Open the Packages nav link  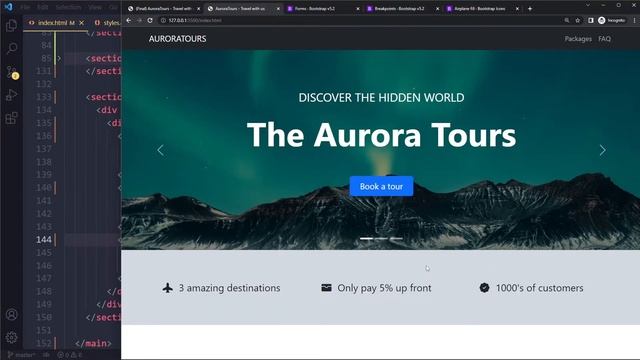coord(578,39)
